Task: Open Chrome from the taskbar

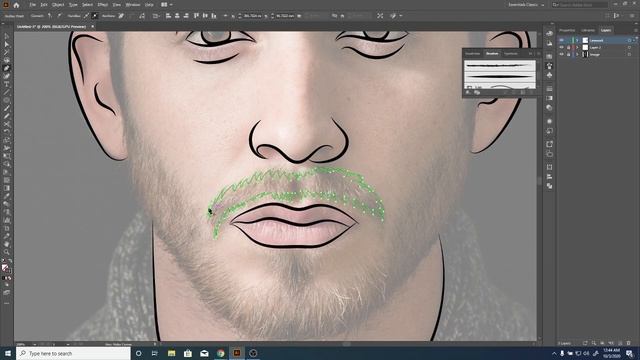Action: [x=220, y=353]
